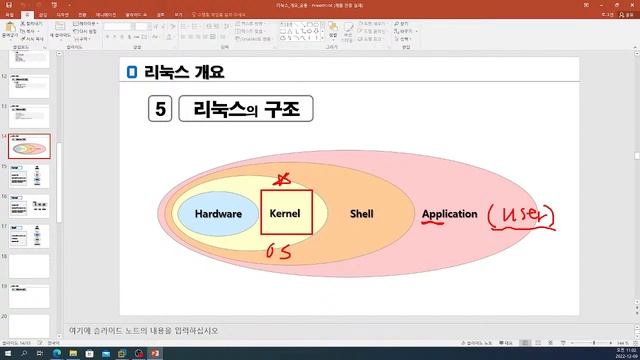The width and height of the screenshot is (640, 360).
Task: Switch to the Insert tab
Action: [43, 15]
